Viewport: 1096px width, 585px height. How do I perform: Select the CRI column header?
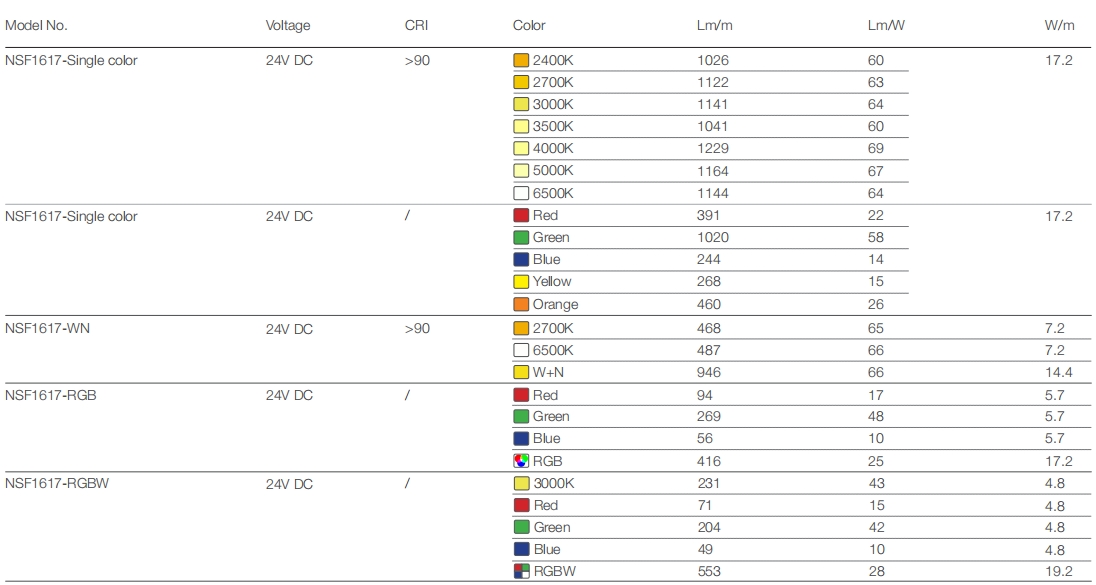pos(416,25)
